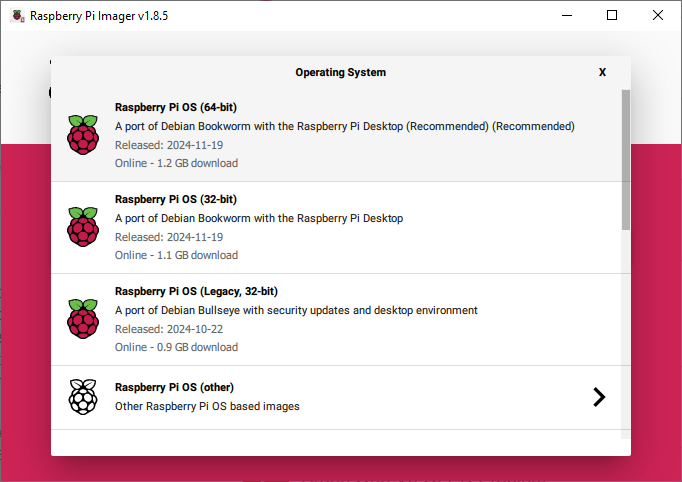Expand the Raspberry Pi OS (other) chevron arrow
Image resolution: width=682 pixels, height=482 pixels.
(599, 397)
